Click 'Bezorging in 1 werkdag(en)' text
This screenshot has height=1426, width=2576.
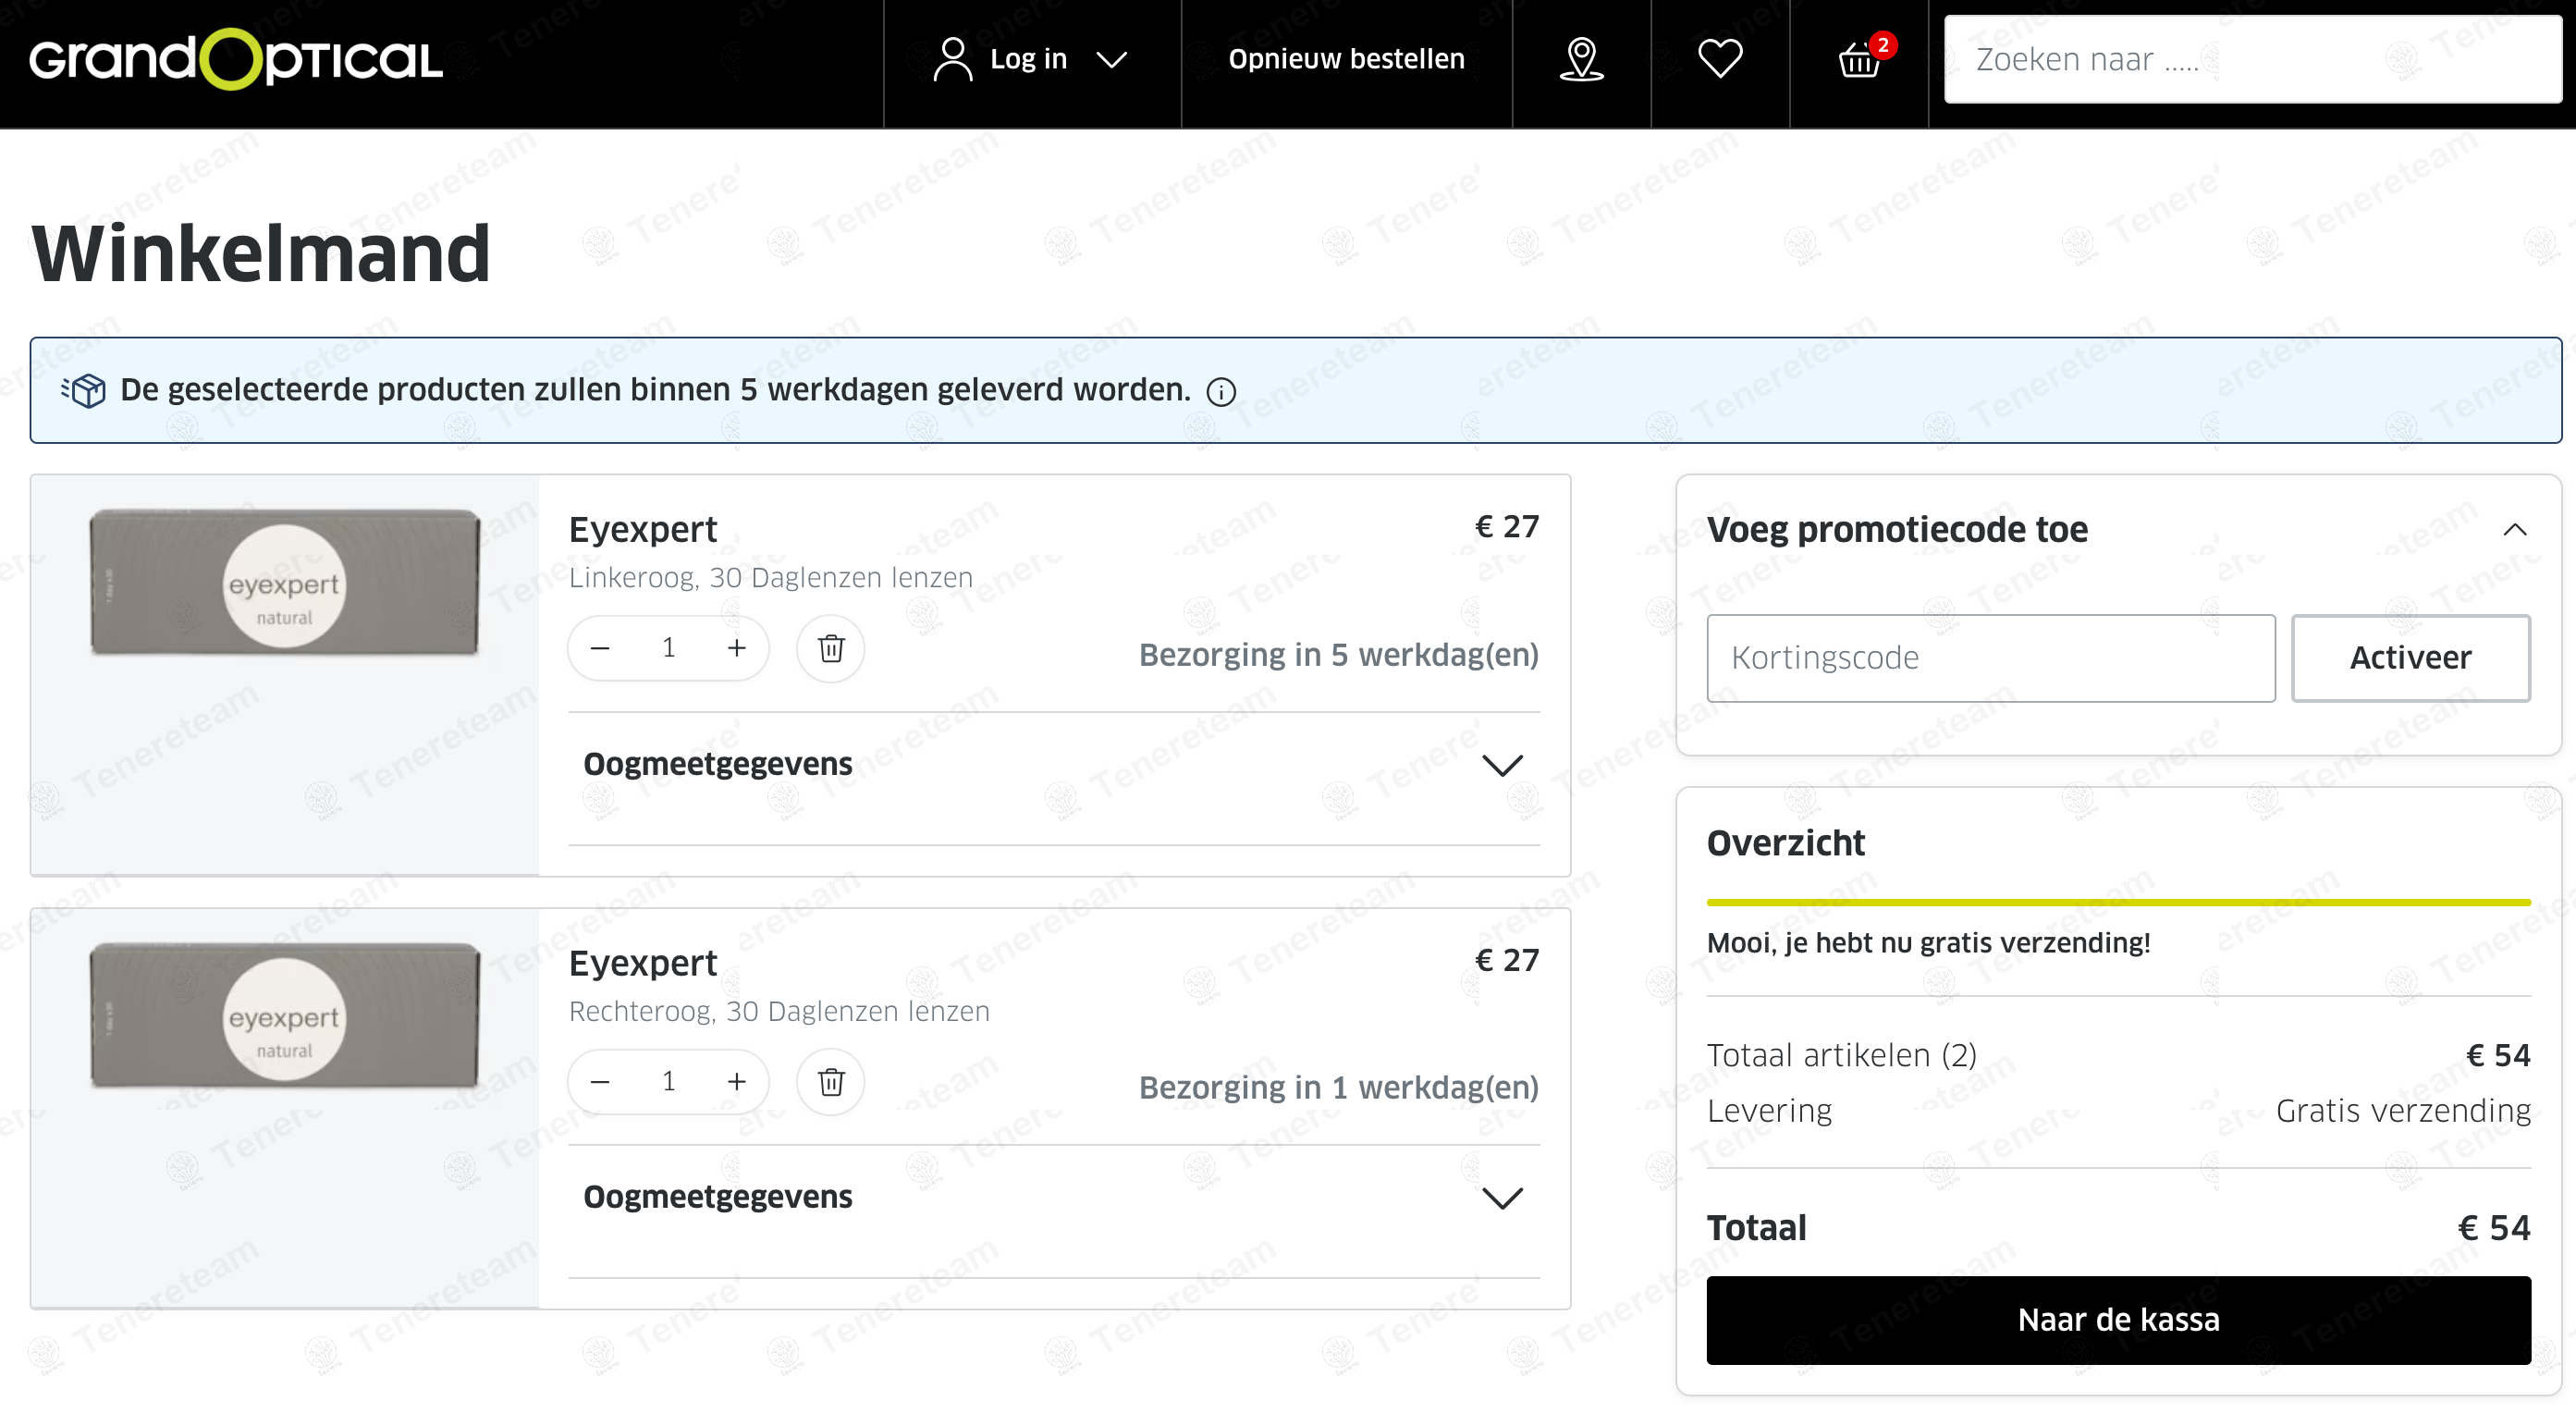(x=1339, y=1088)
